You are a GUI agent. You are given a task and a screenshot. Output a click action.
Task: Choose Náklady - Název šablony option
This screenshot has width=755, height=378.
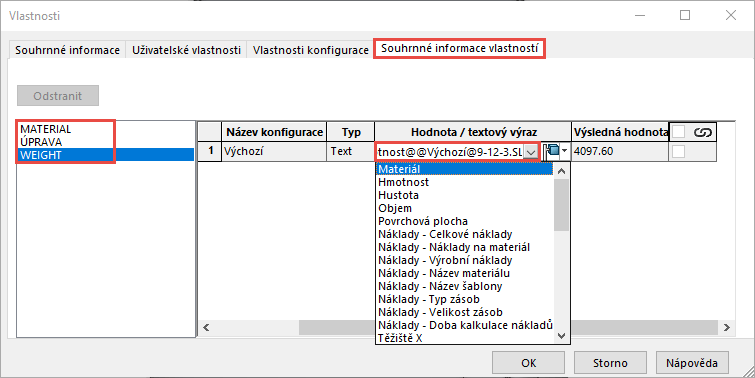465,286
